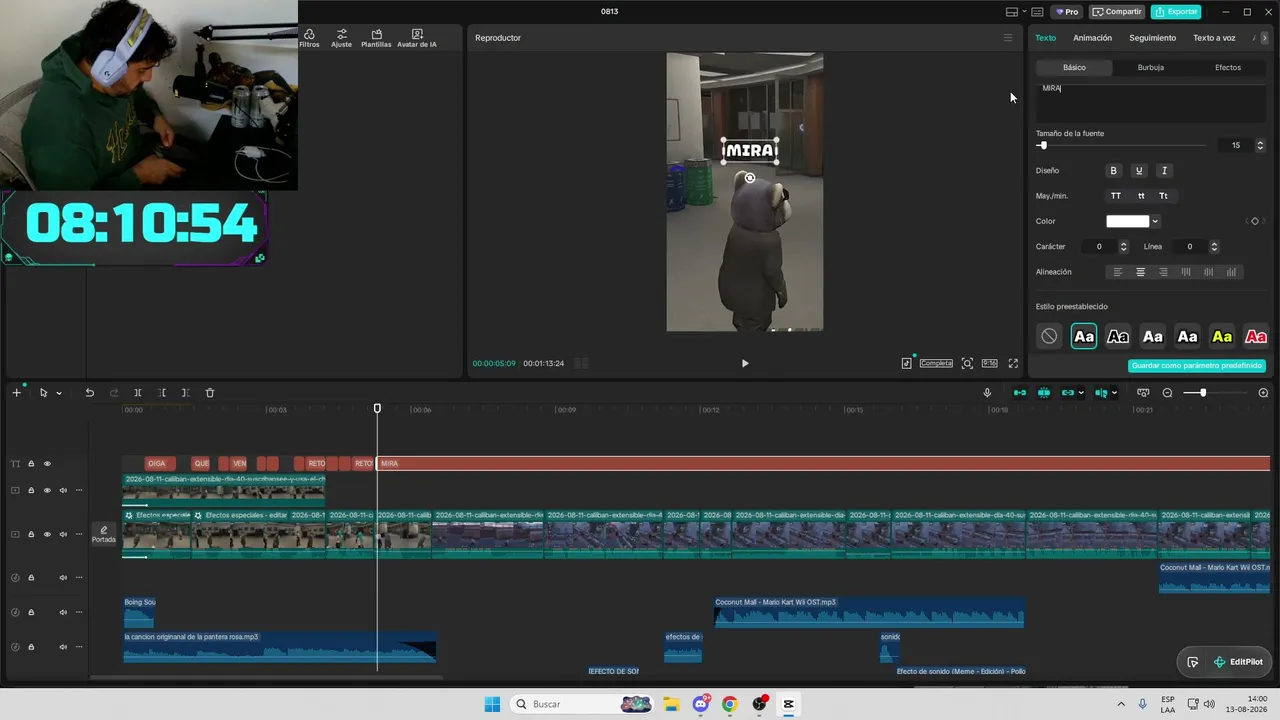This screenshot has width=1280, height=720.
Task: Zoom in the timeline with the plus icon
Action: coord(1263,393)
